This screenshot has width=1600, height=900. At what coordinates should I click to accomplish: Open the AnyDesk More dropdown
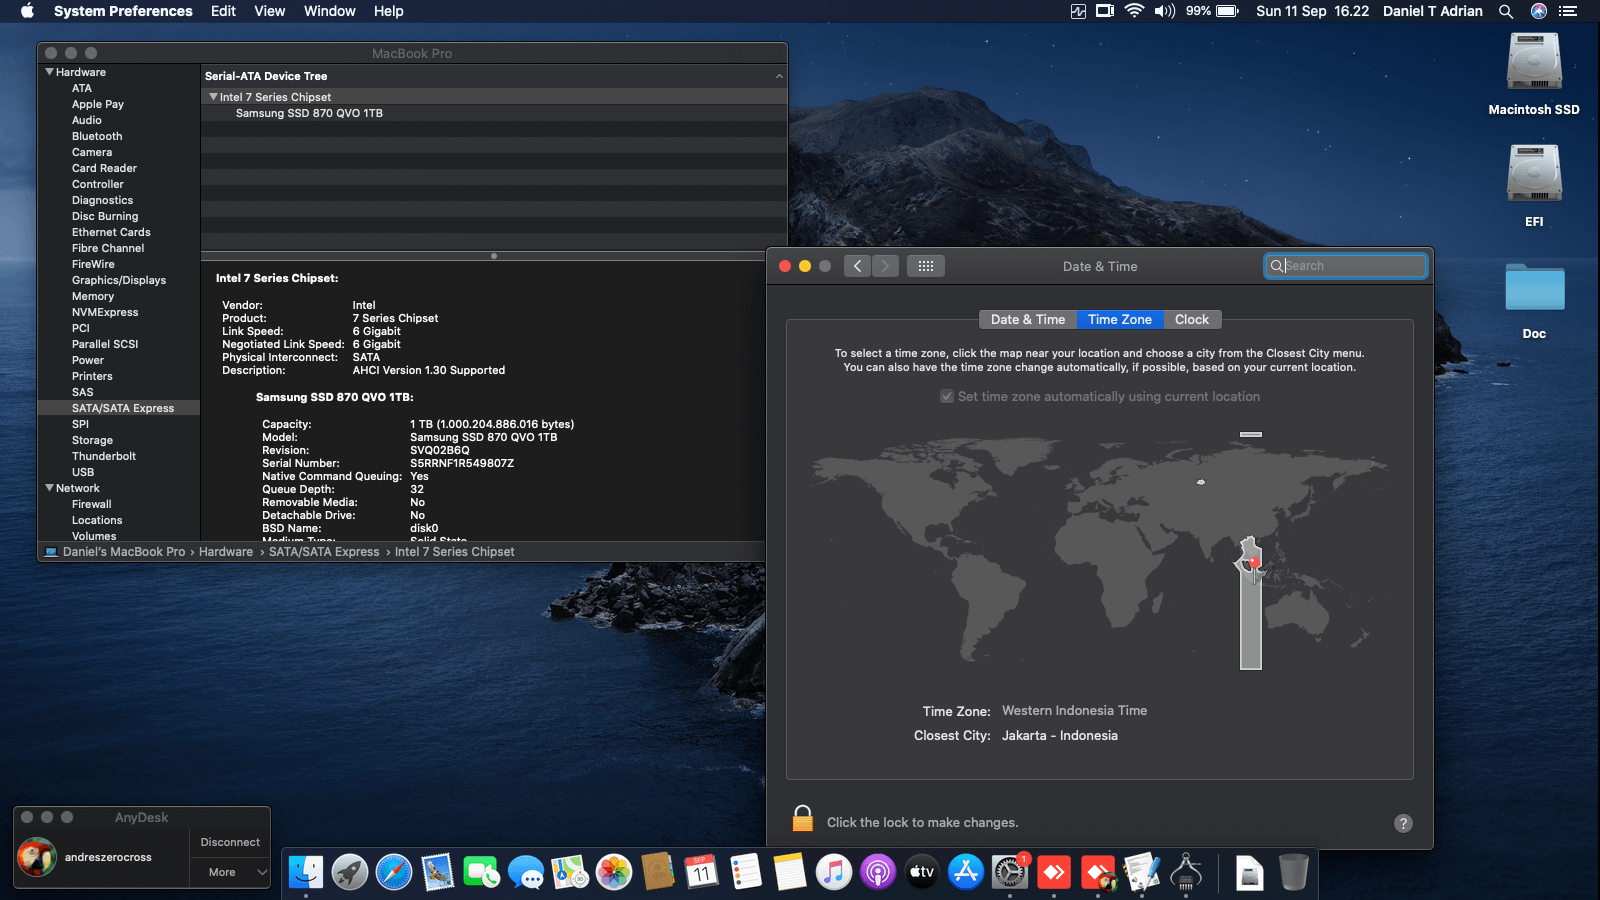click(x=230, y=872)
